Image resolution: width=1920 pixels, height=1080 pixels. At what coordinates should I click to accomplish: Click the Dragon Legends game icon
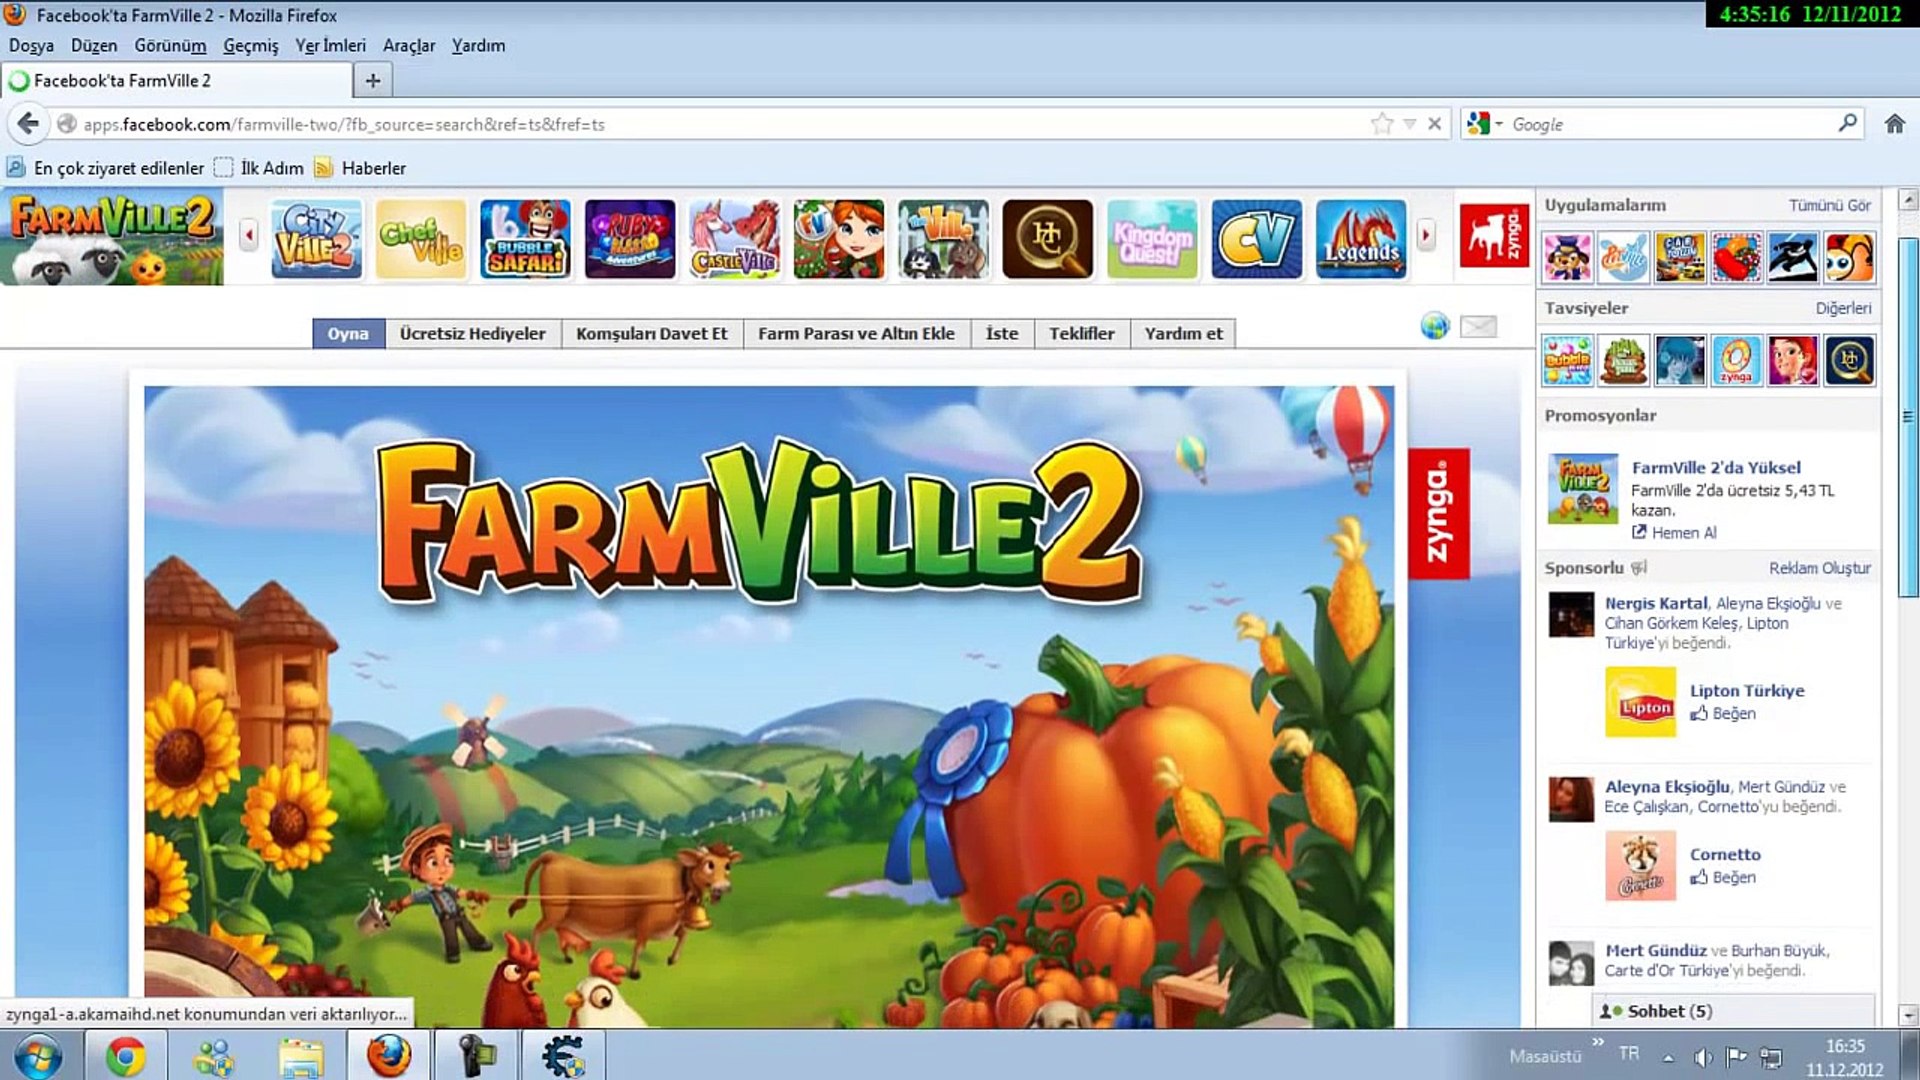point(1360,239)
